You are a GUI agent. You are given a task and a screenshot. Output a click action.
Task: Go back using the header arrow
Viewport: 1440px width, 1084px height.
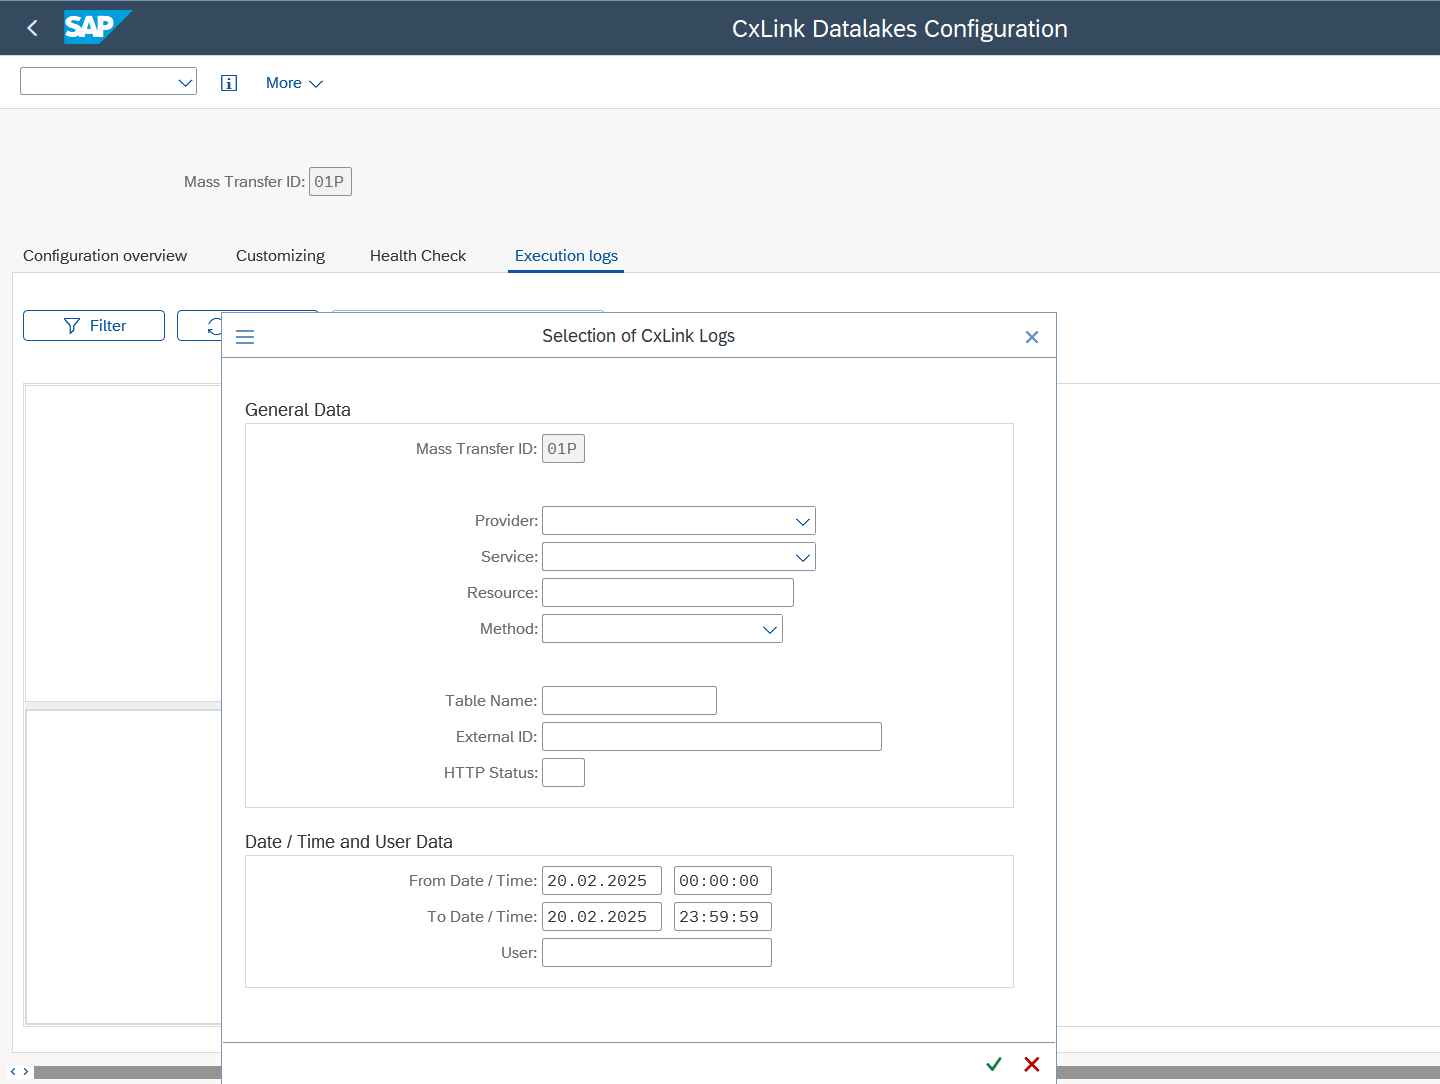[x=33, y=28]
